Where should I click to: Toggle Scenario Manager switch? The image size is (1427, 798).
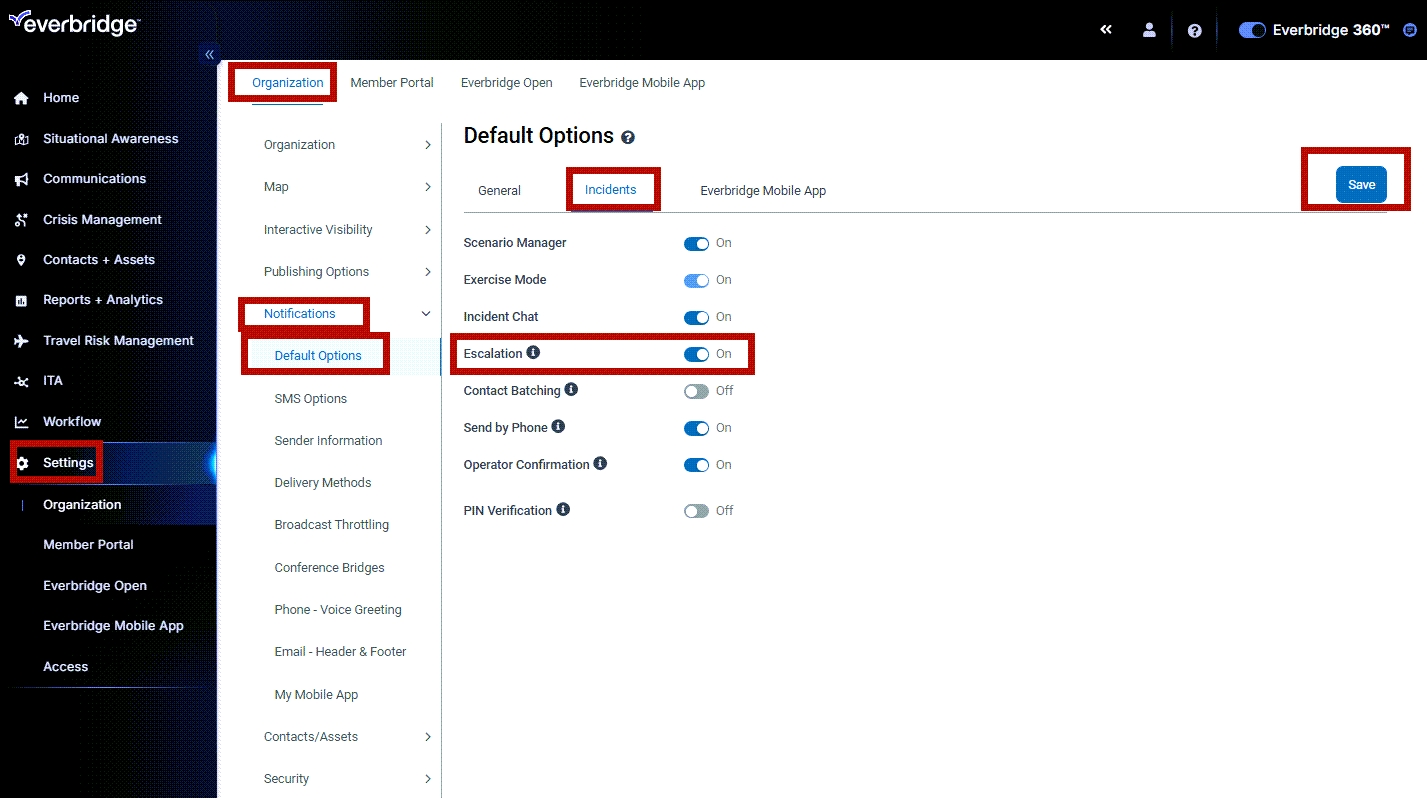pyautogui.click(x=696, y=243)
